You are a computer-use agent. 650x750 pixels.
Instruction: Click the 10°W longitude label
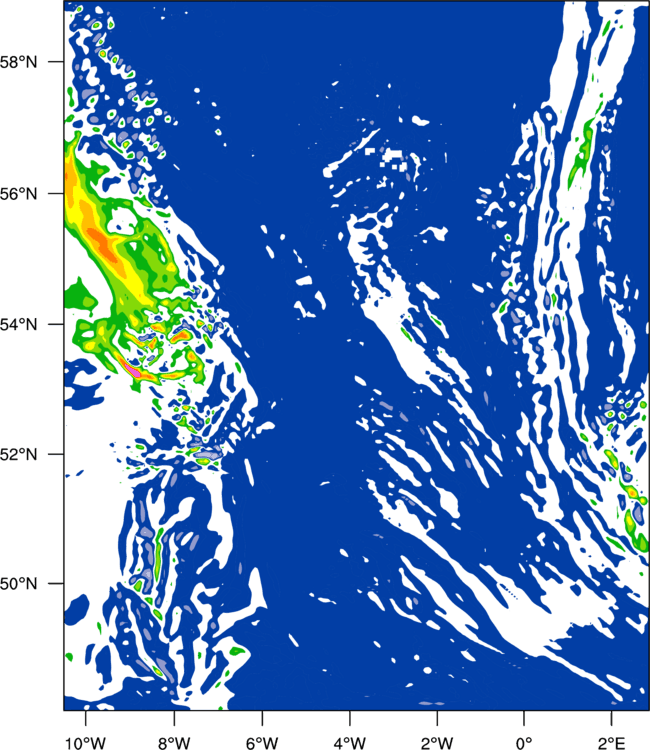86,743
